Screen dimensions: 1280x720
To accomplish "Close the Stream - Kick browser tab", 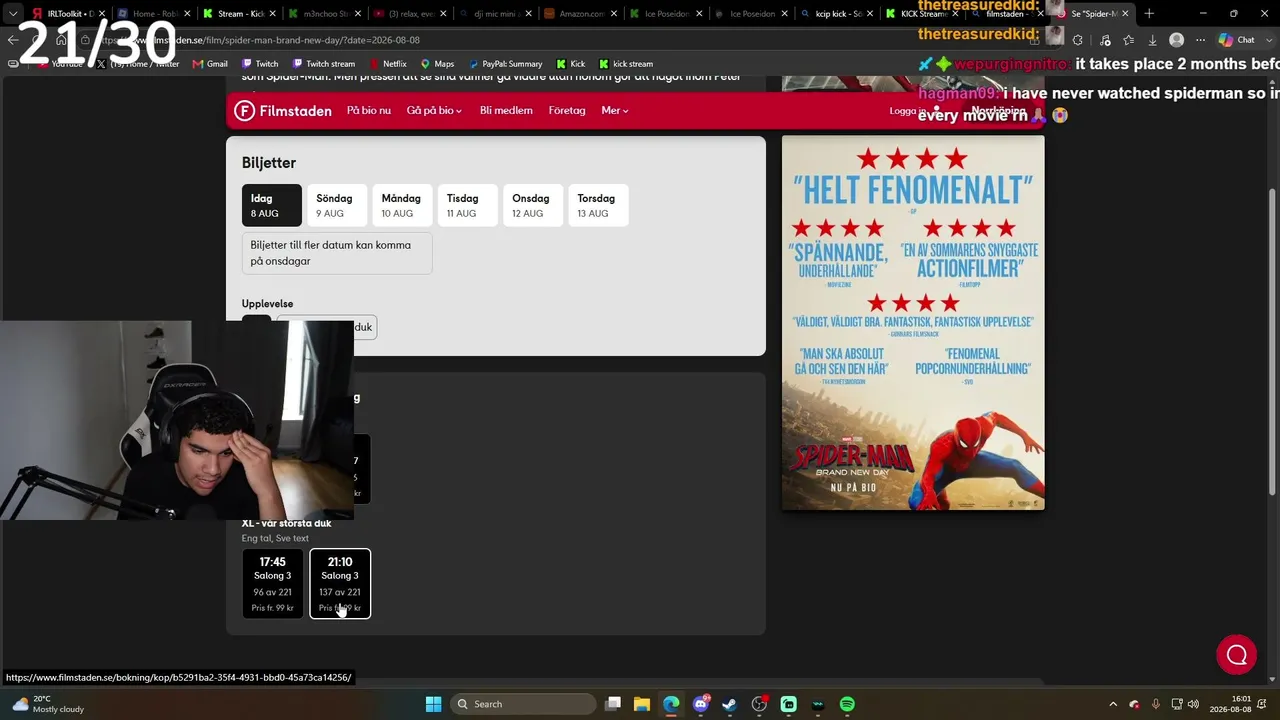I will coord(272,14).
